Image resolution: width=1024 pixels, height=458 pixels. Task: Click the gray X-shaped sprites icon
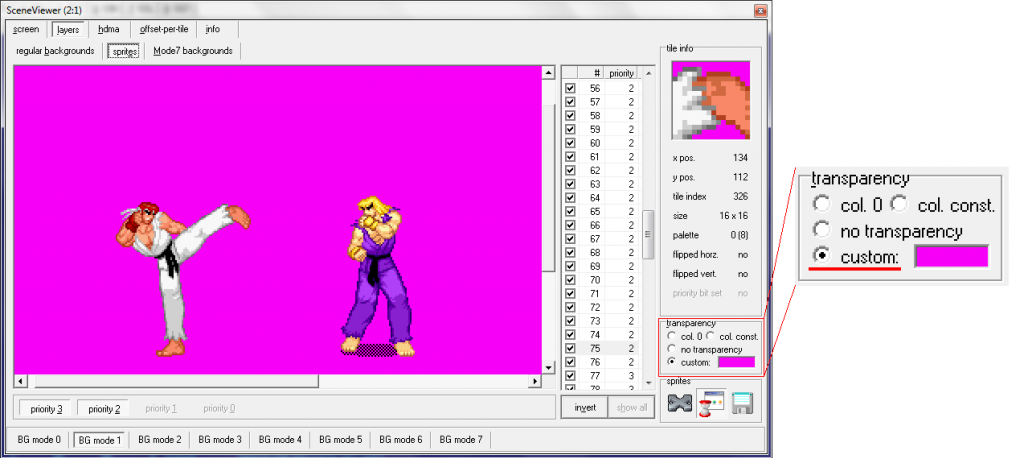click(x=680, y=404)
